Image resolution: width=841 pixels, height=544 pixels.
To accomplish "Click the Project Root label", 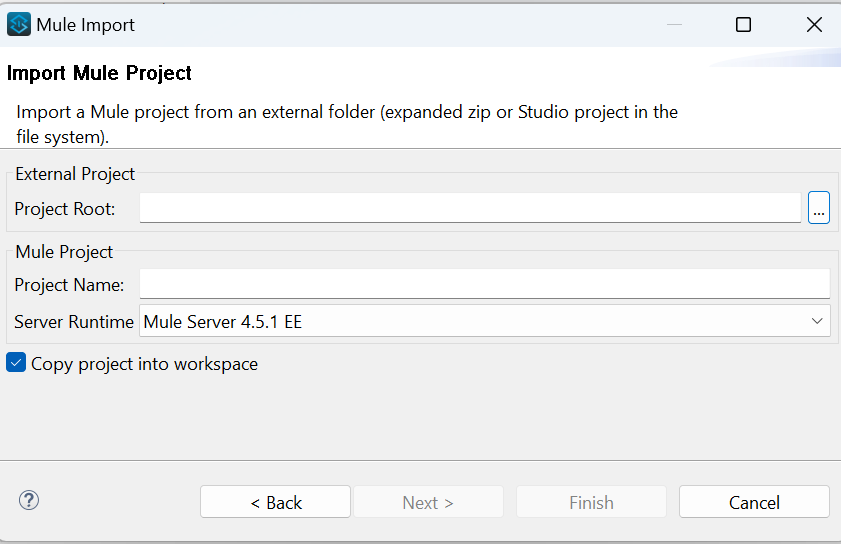I will [65, 209].
